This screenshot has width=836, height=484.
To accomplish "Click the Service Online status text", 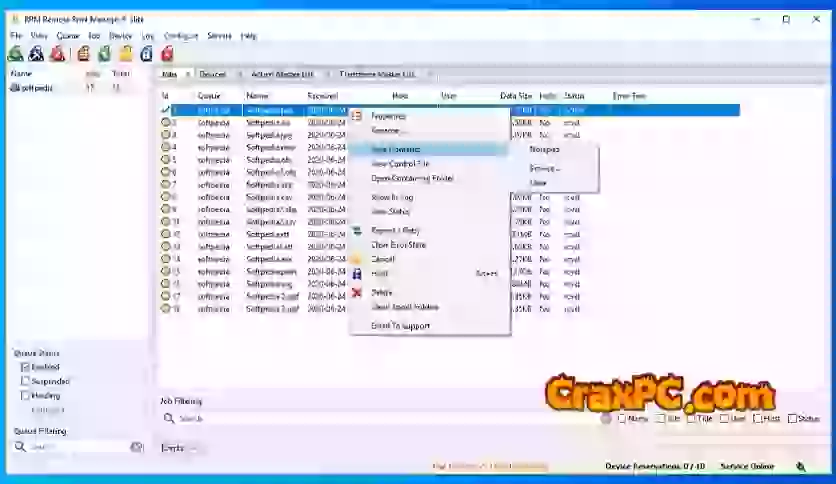I will click(x=747, y=466).
